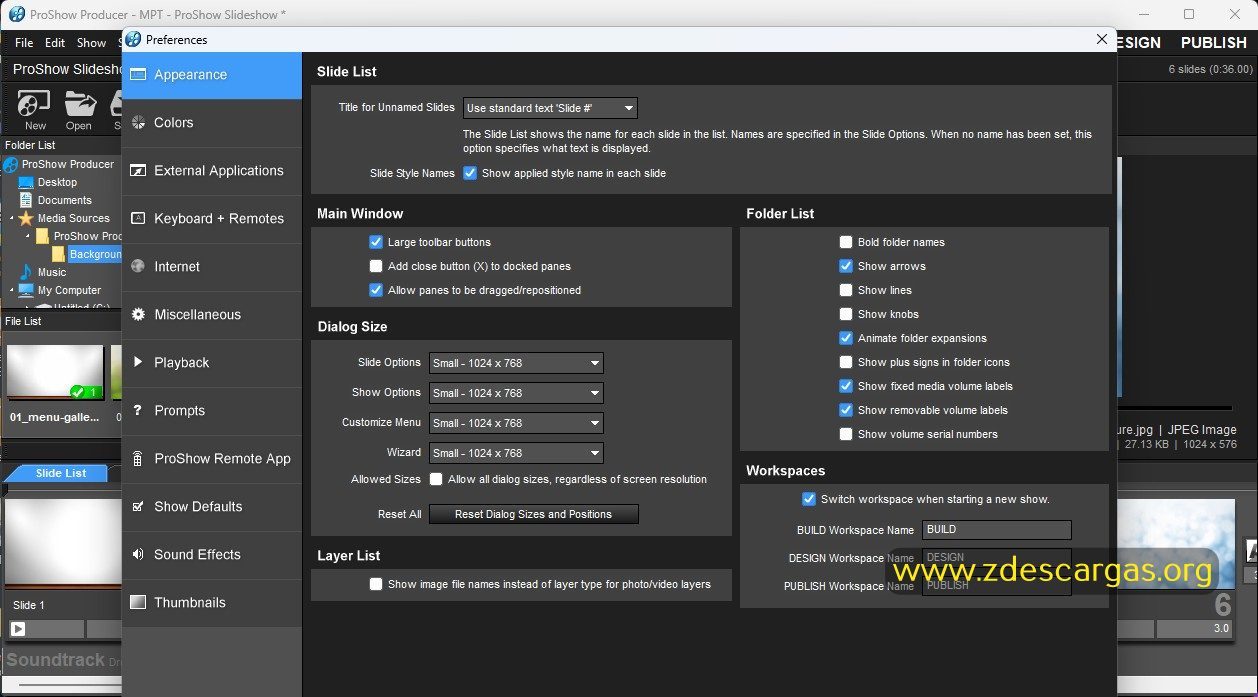Click the External Applications window icon
The image size is (1258, 697).
point(138,171)
